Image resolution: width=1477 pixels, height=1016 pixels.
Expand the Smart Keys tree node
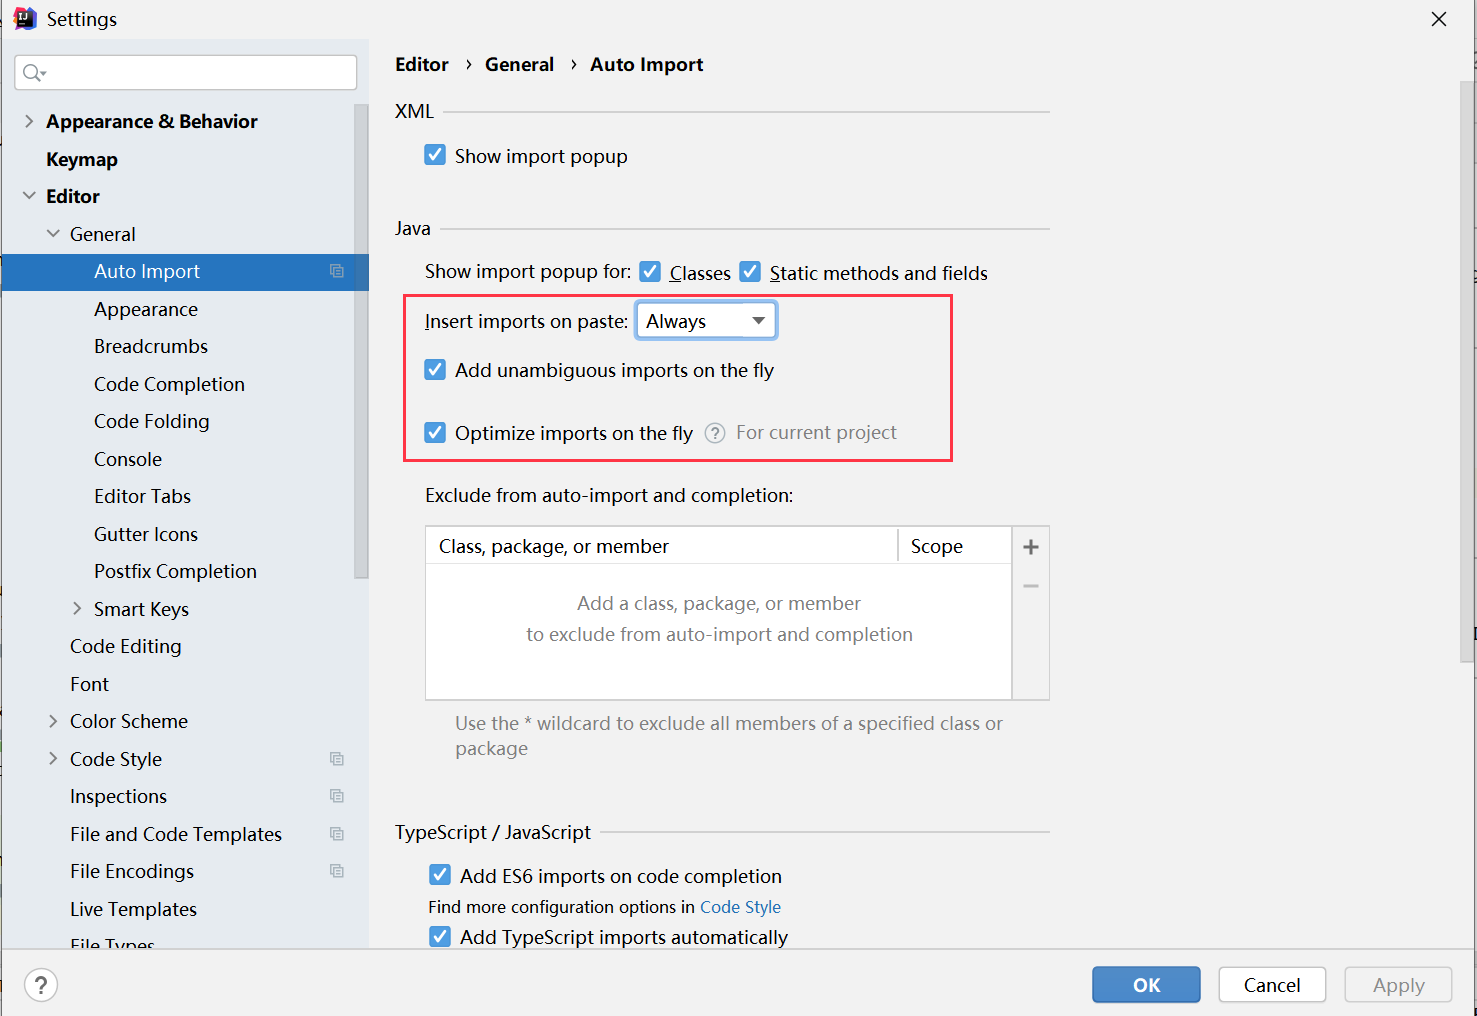77,608
